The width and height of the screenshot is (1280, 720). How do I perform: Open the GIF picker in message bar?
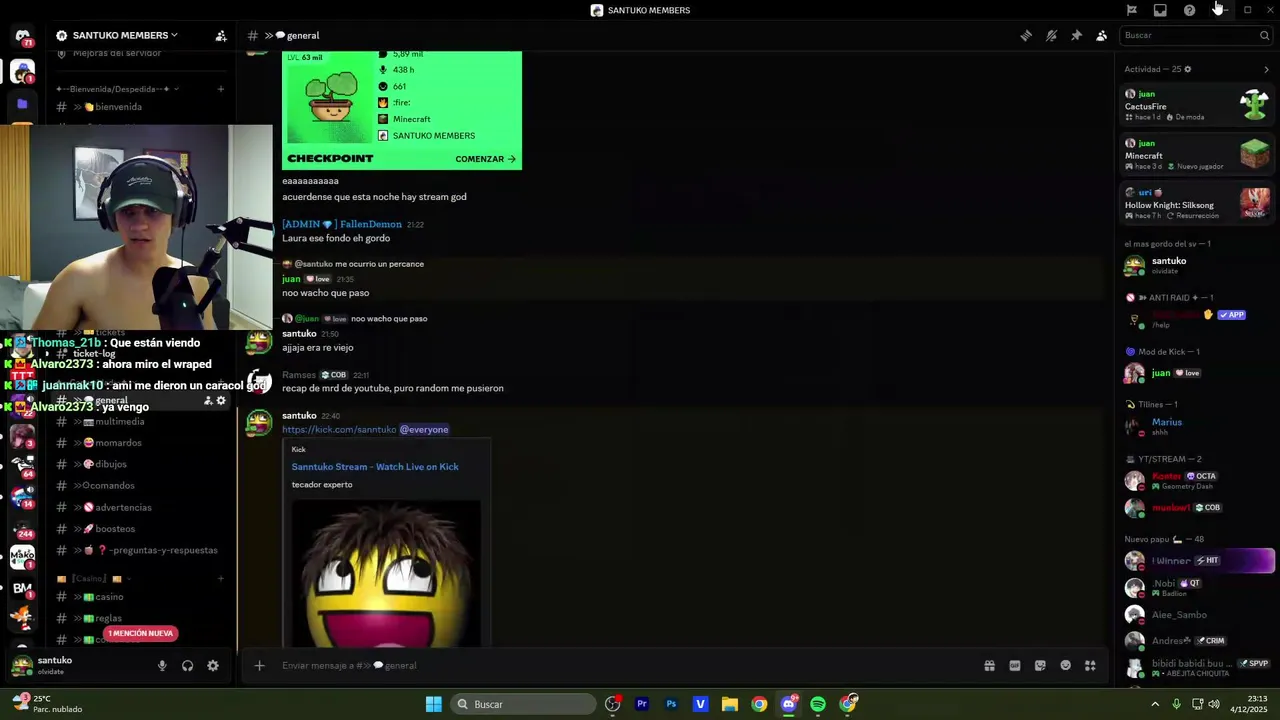point(1014,666)
